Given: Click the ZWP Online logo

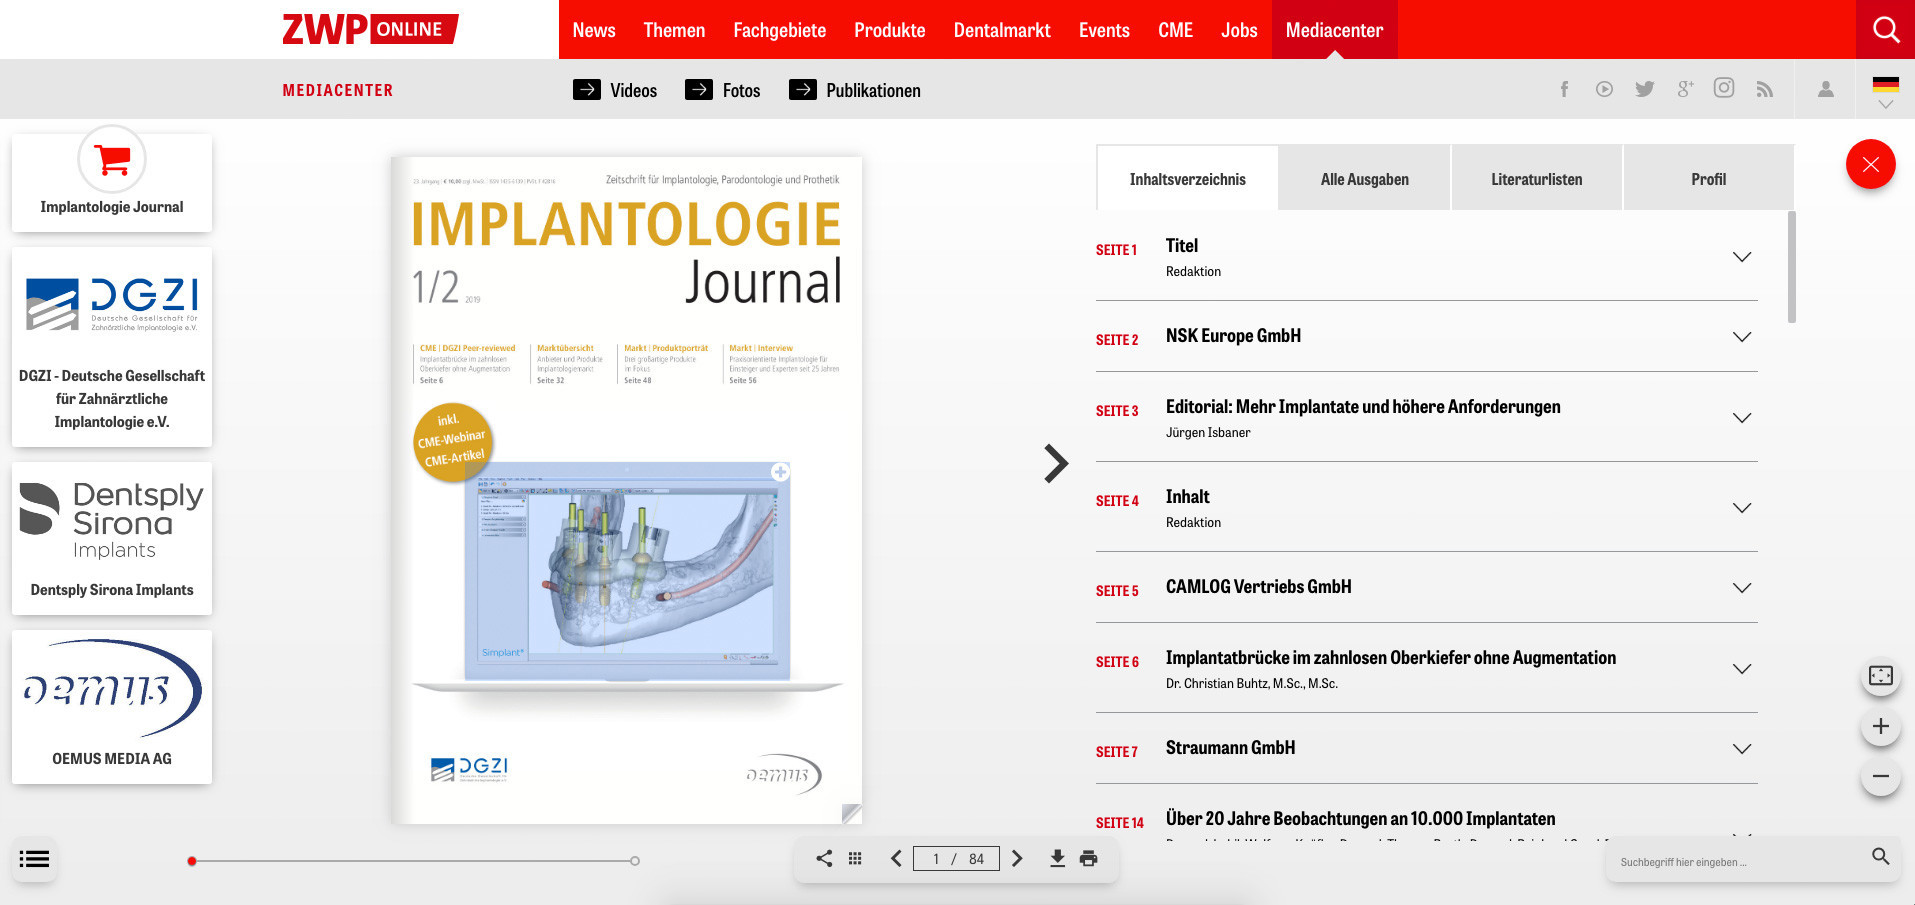Looking at the screenshot, I should tap(370, 29).
